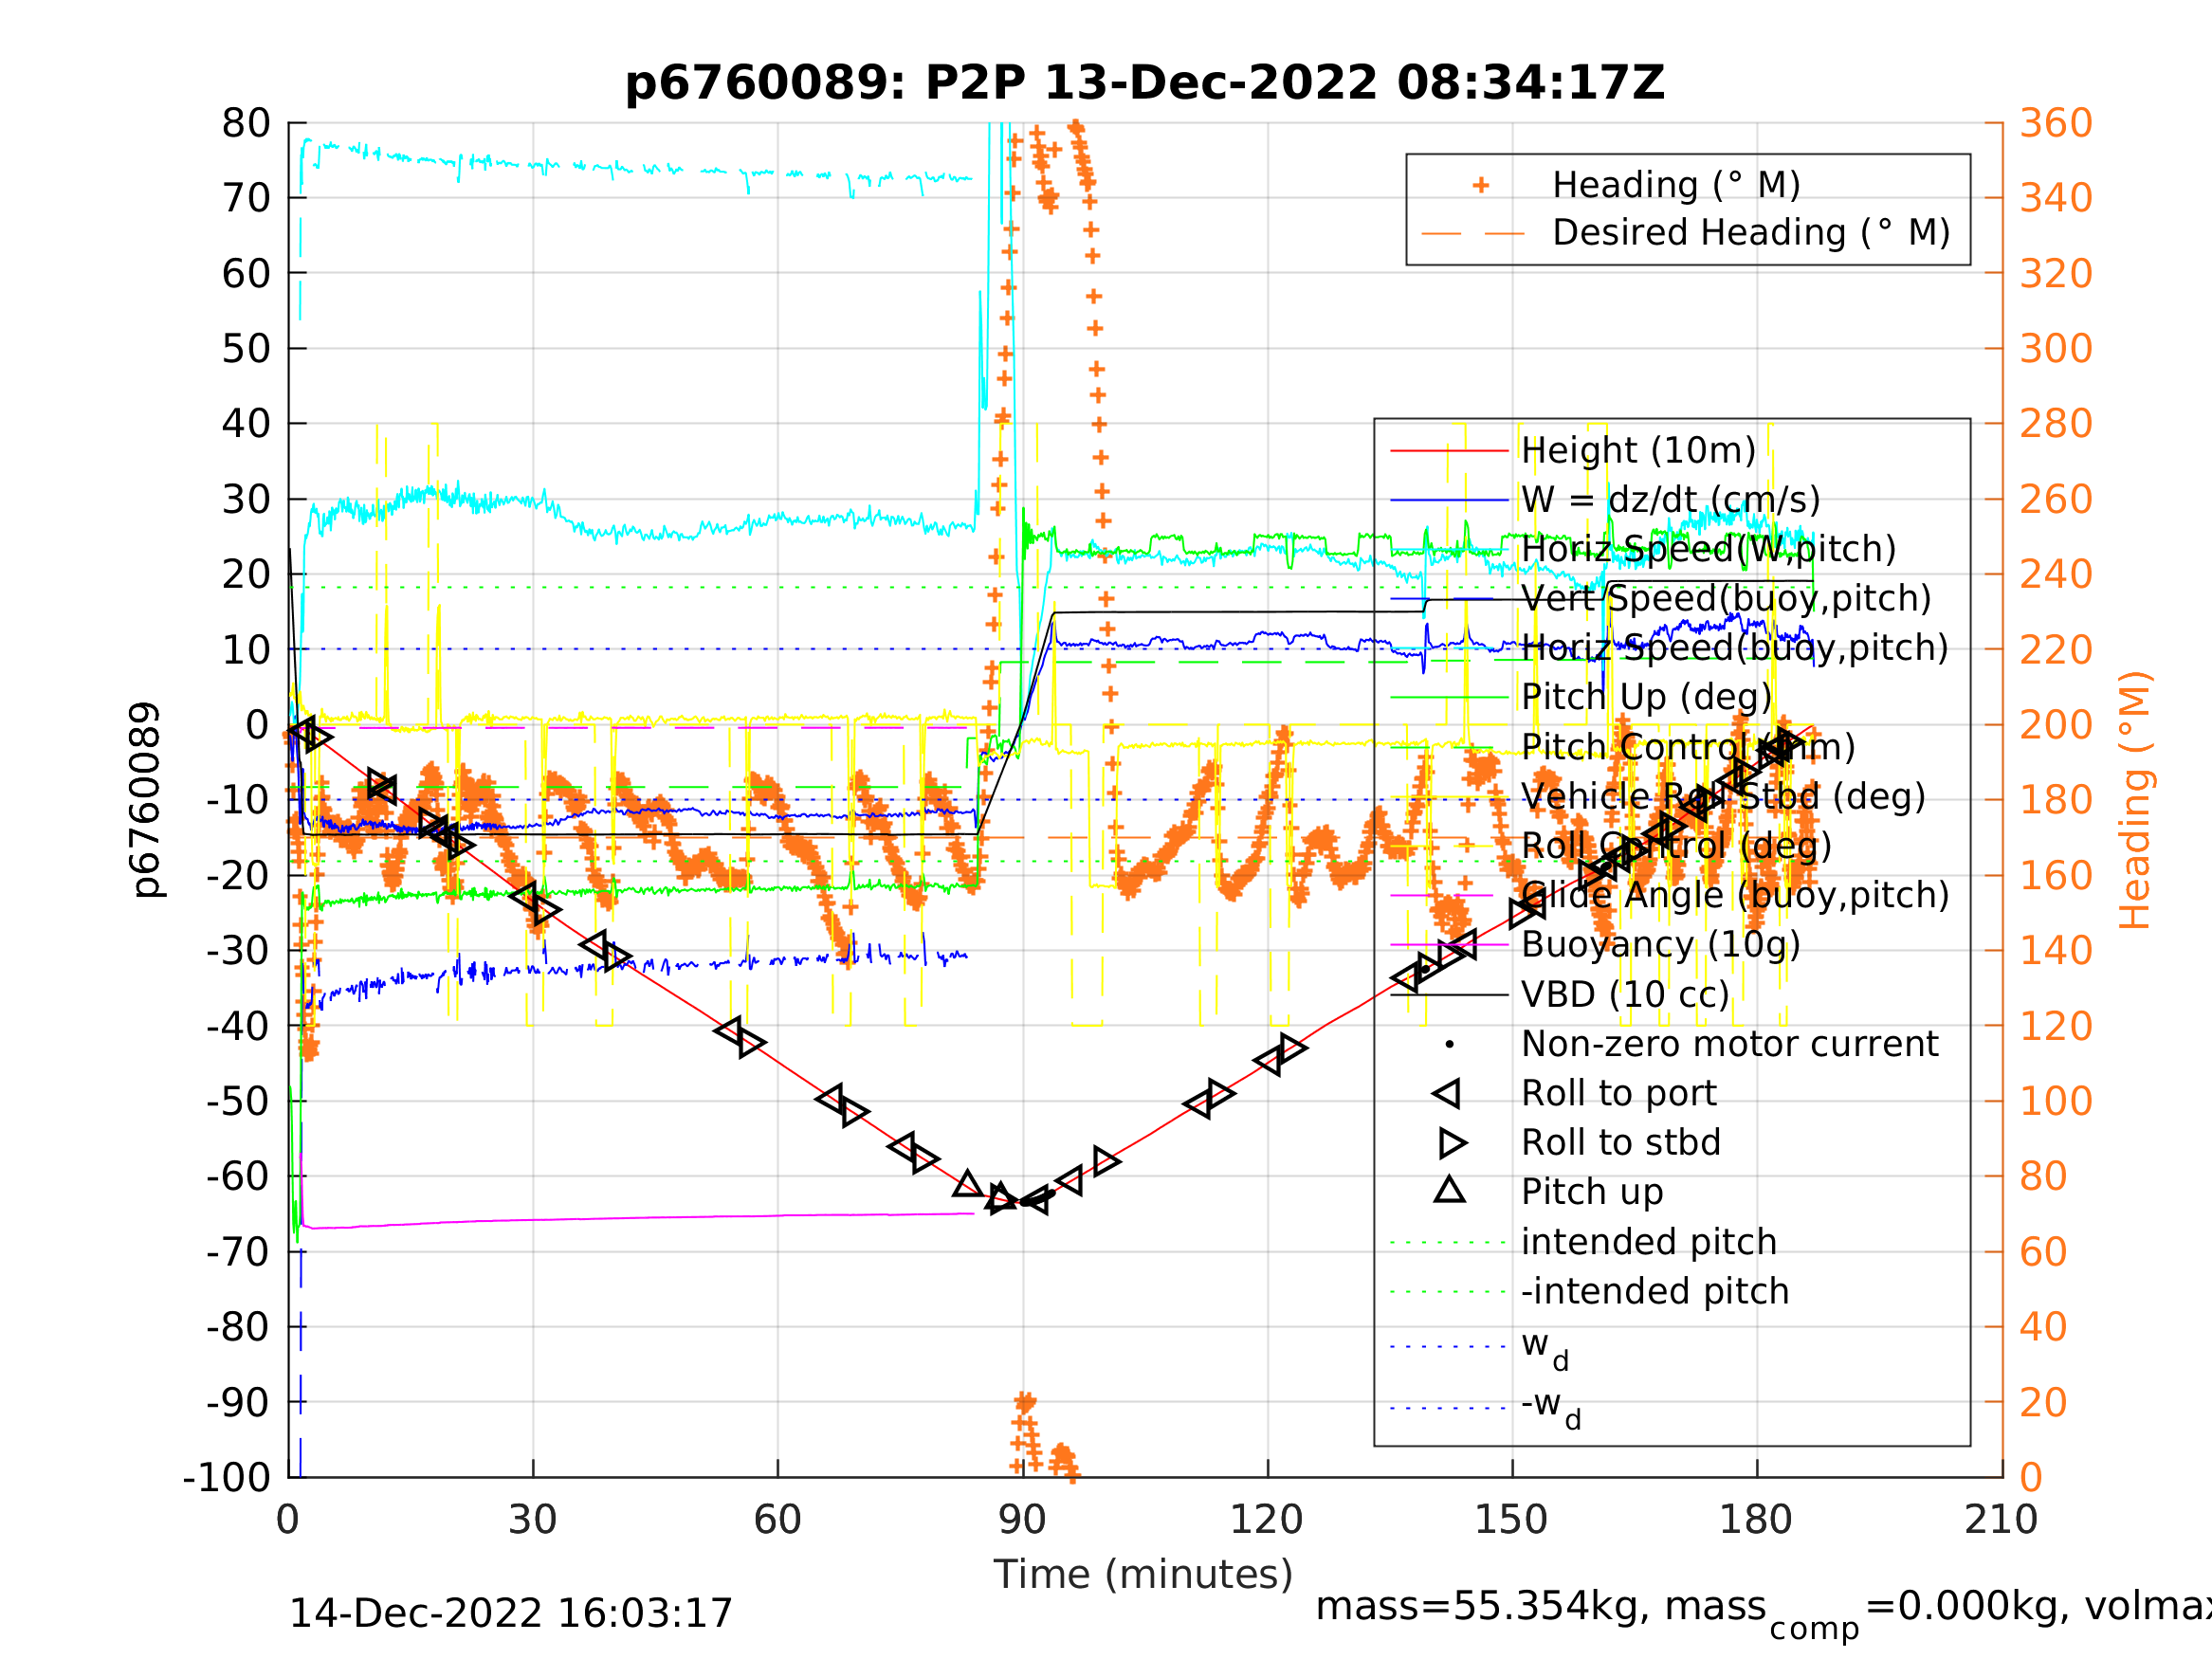Viewport: 2212px width, 1659px height.
Task: Click legend entry 'Height (10m)'
Action: 1638,451
